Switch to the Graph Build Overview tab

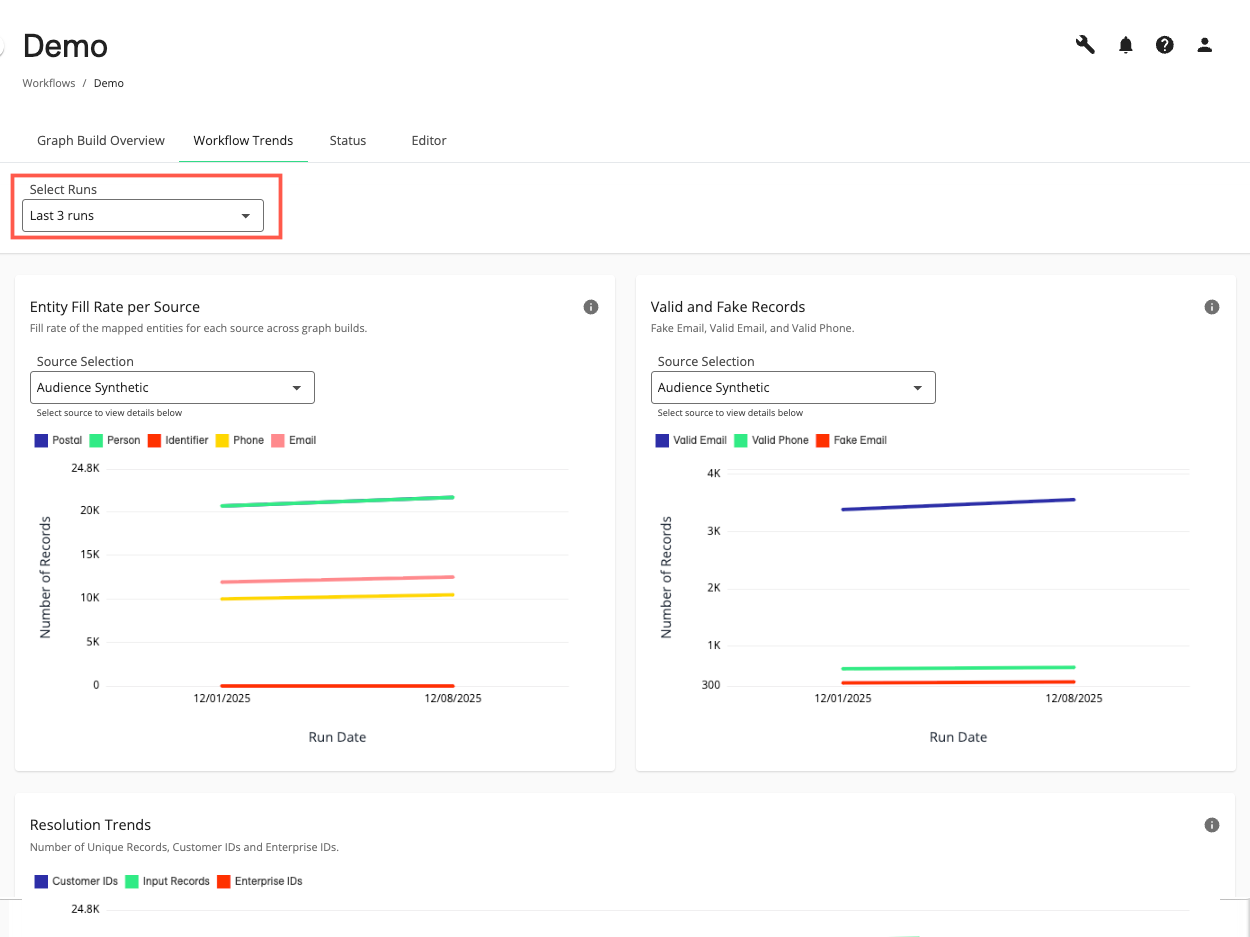click(x=100, y=140)
